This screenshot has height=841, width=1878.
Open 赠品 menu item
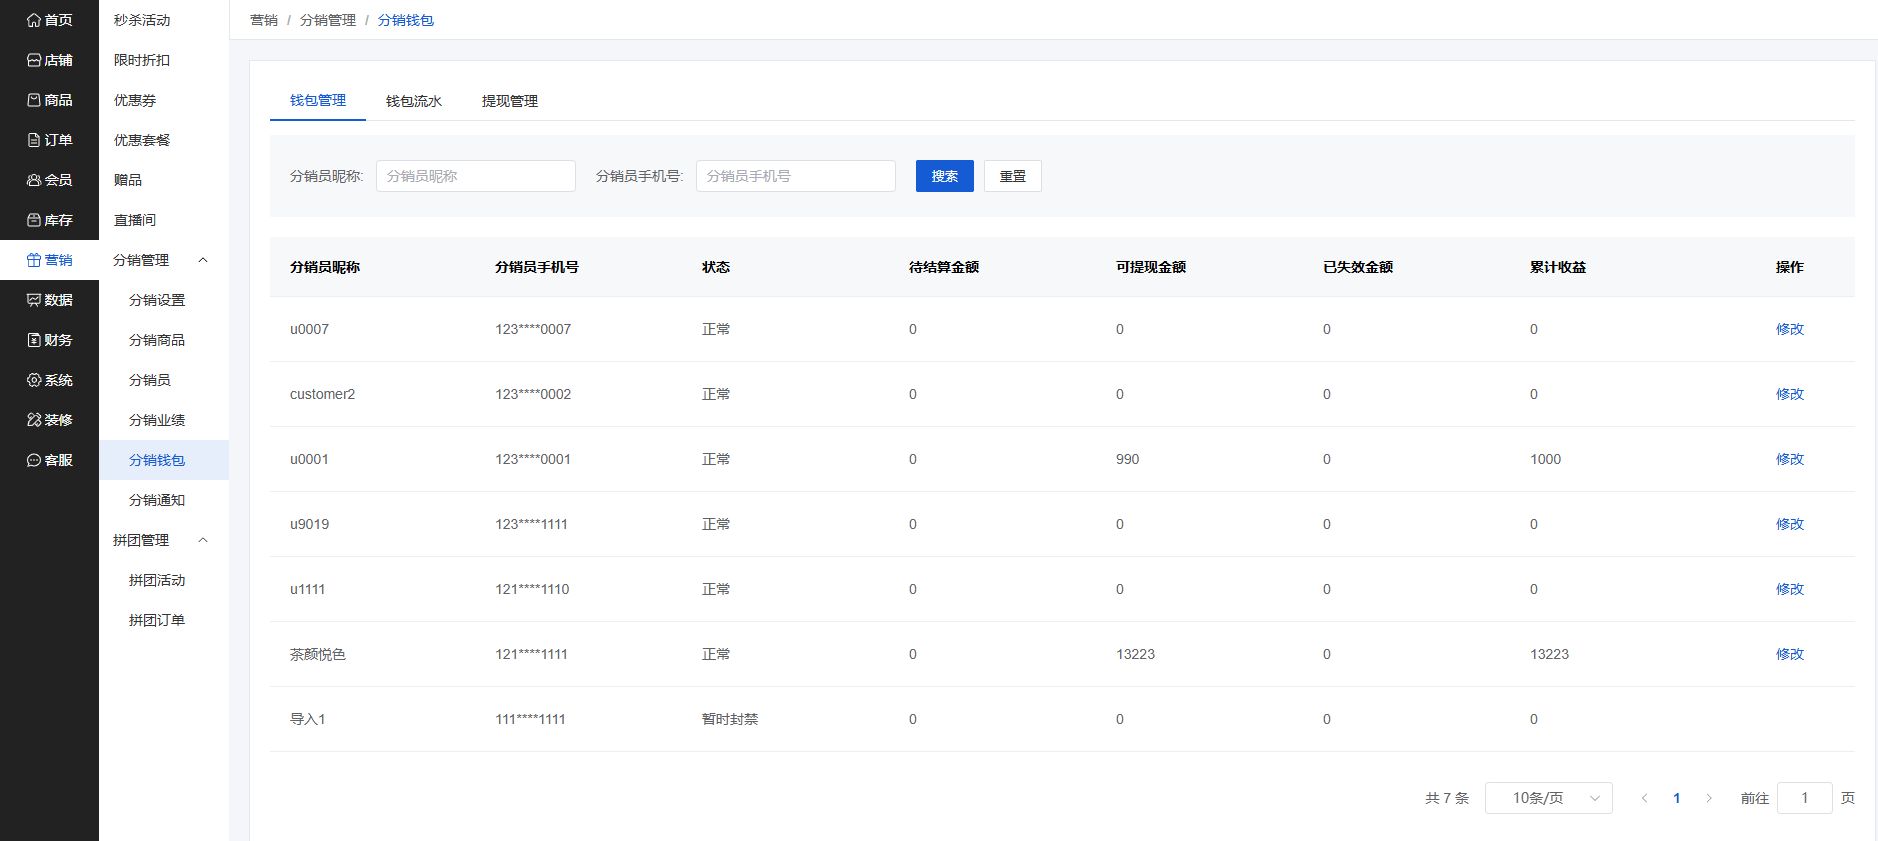pos(128,180)
